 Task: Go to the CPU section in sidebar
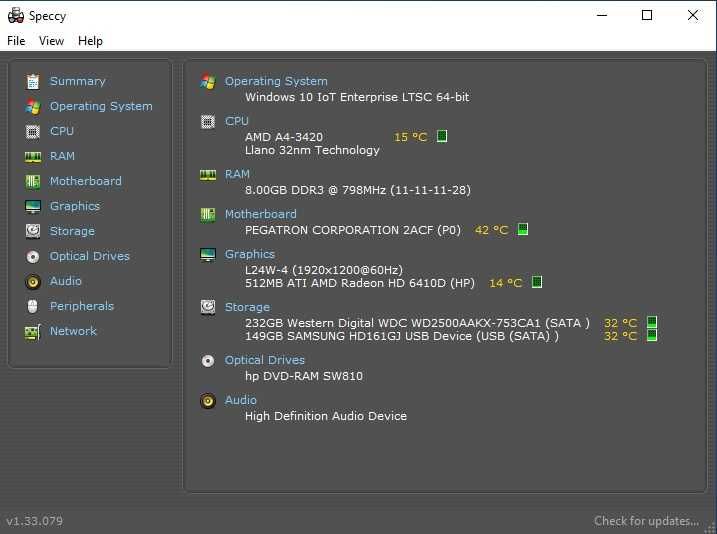click(x=62, y=131)
